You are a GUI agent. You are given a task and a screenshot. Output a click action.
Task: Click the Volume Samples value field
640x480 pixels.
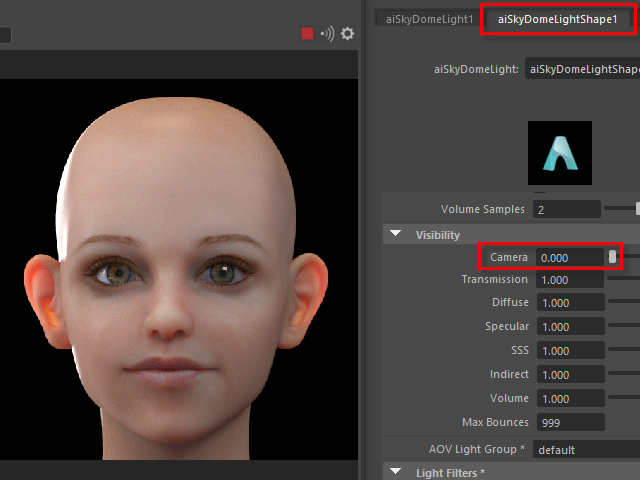coord(567,210)
